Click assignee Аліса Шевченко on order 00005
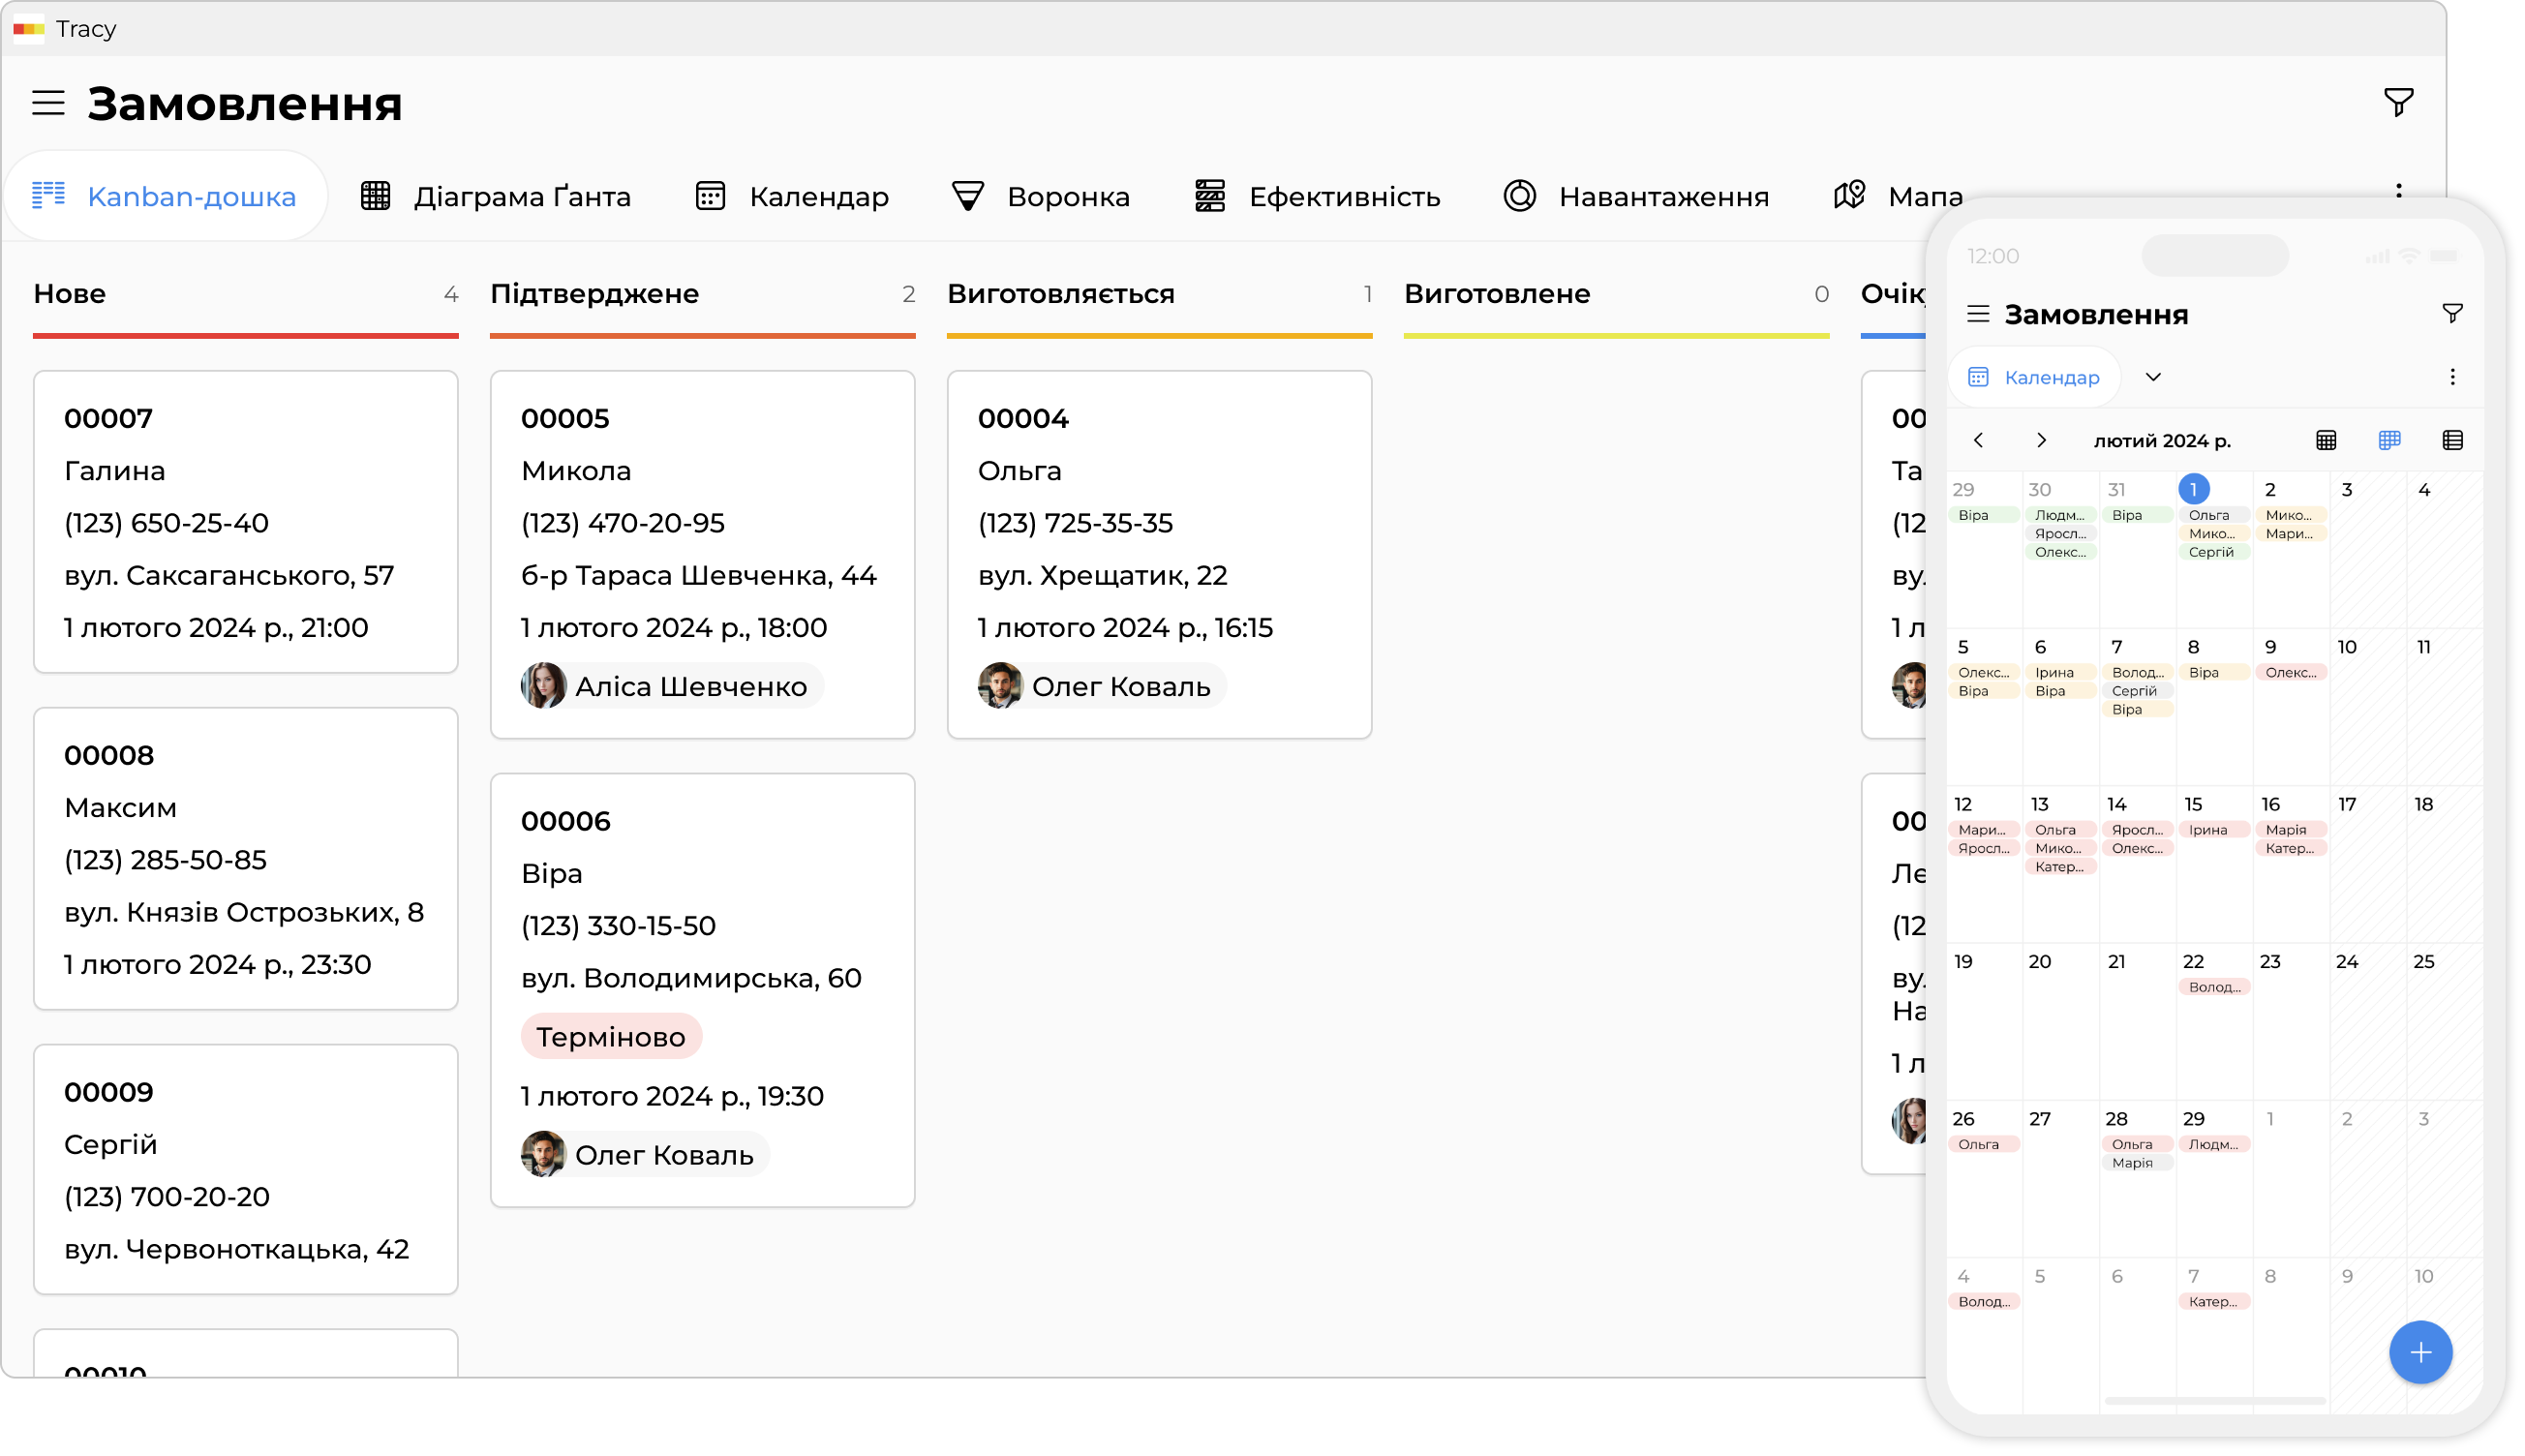 tap(671, 686)
